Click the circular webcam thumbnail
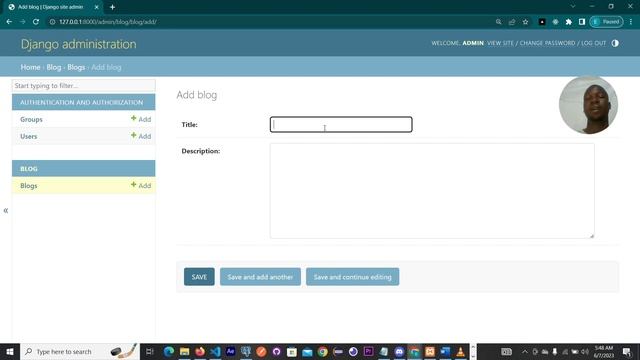 [x=588, y=105]
